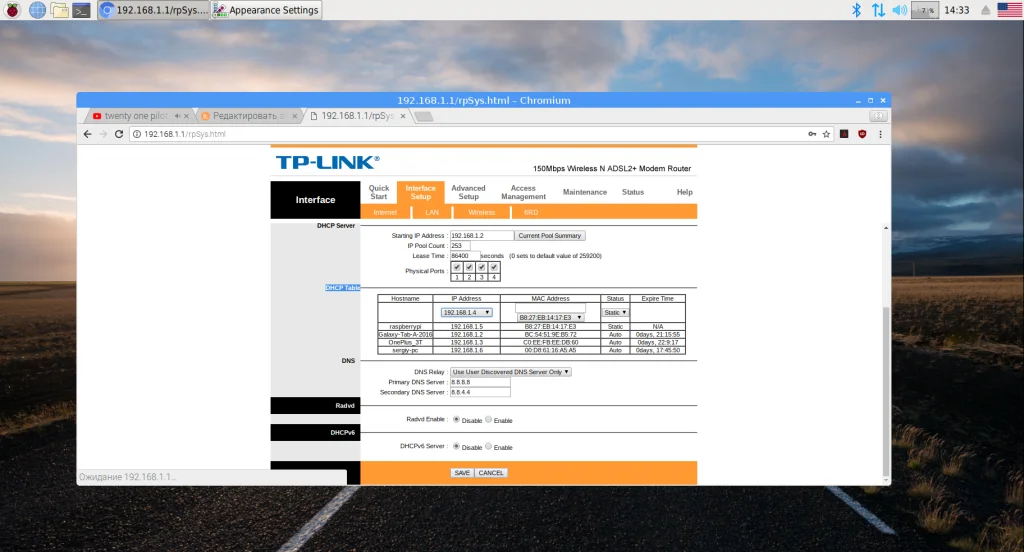Click the saved password key icon
Viewport: 1024px width, 552px height.
tap(812, 134)
